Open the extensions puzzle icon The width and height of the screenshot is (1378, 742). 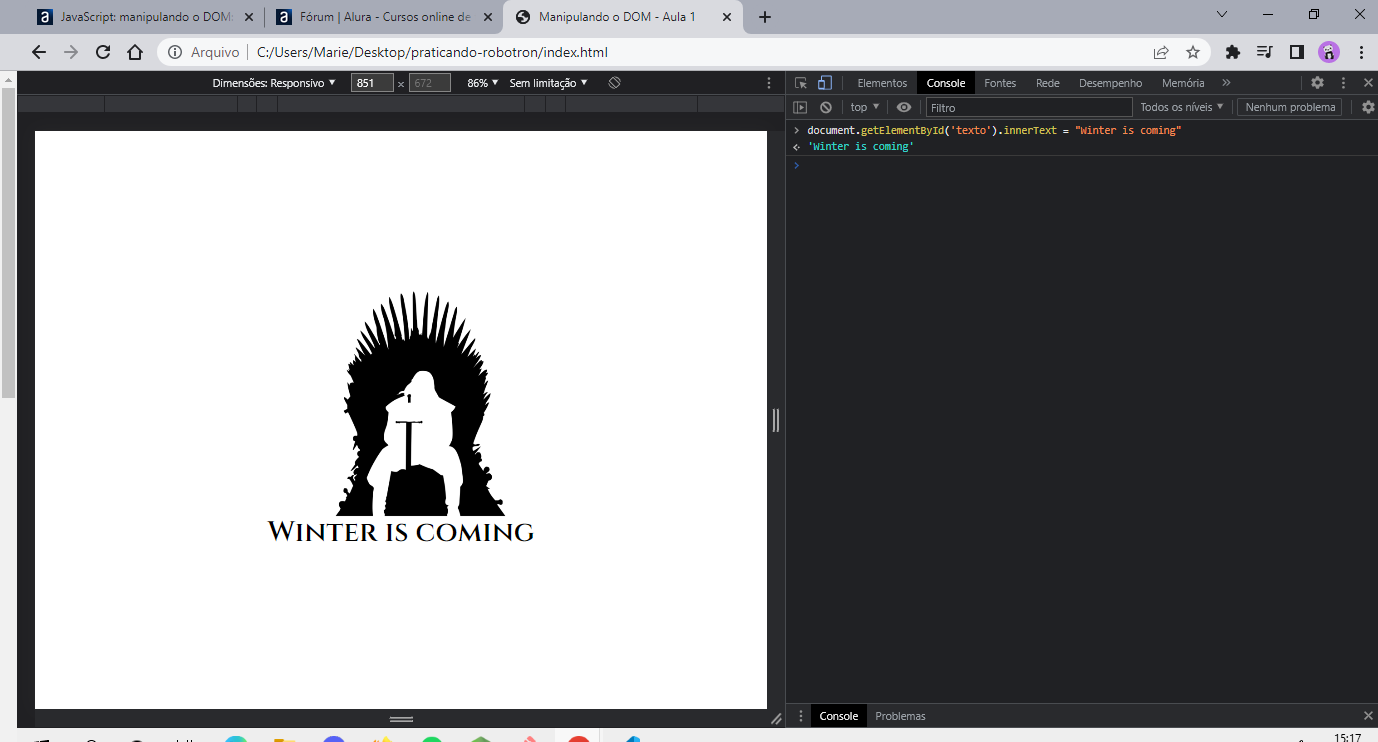click(1233, 52)
